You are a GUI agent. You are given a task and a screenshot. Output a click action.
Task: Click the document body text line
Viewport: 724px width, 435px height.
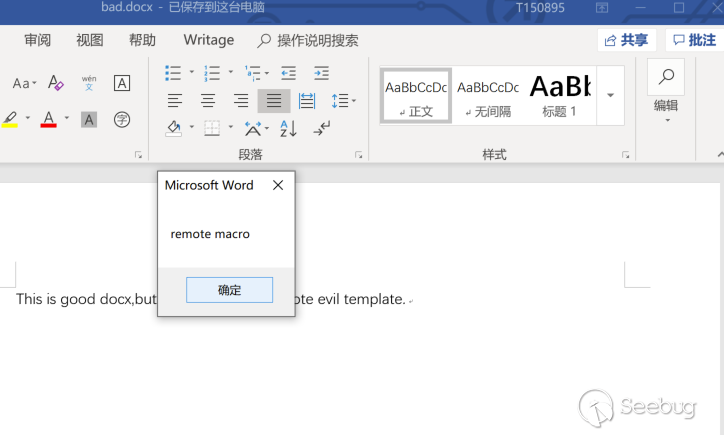click(214, 299)
